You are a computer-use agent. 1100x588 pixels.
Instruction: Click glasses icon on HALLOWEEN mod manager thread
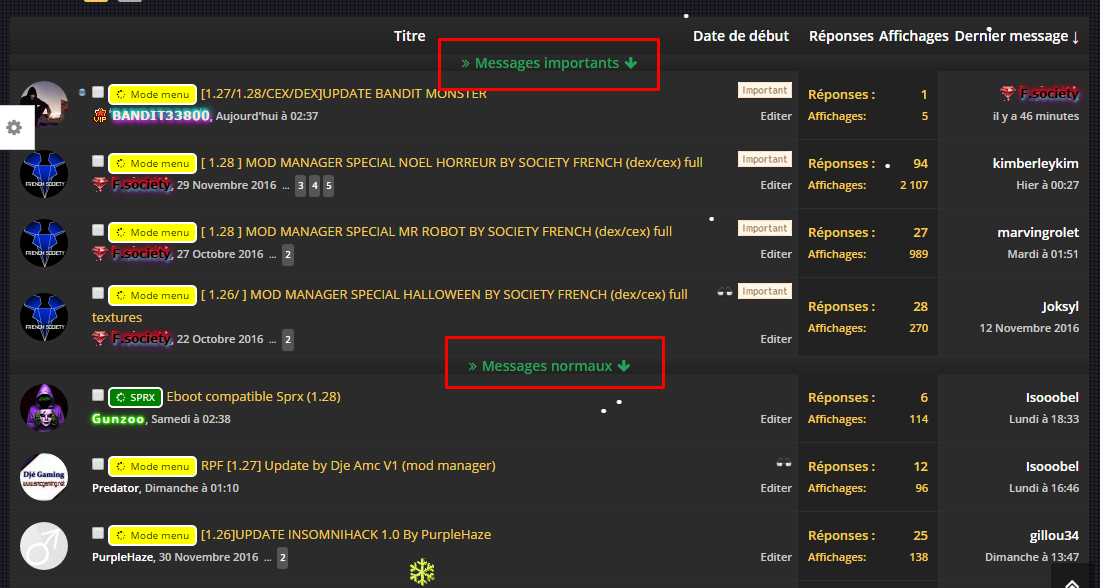click(725, 292)
